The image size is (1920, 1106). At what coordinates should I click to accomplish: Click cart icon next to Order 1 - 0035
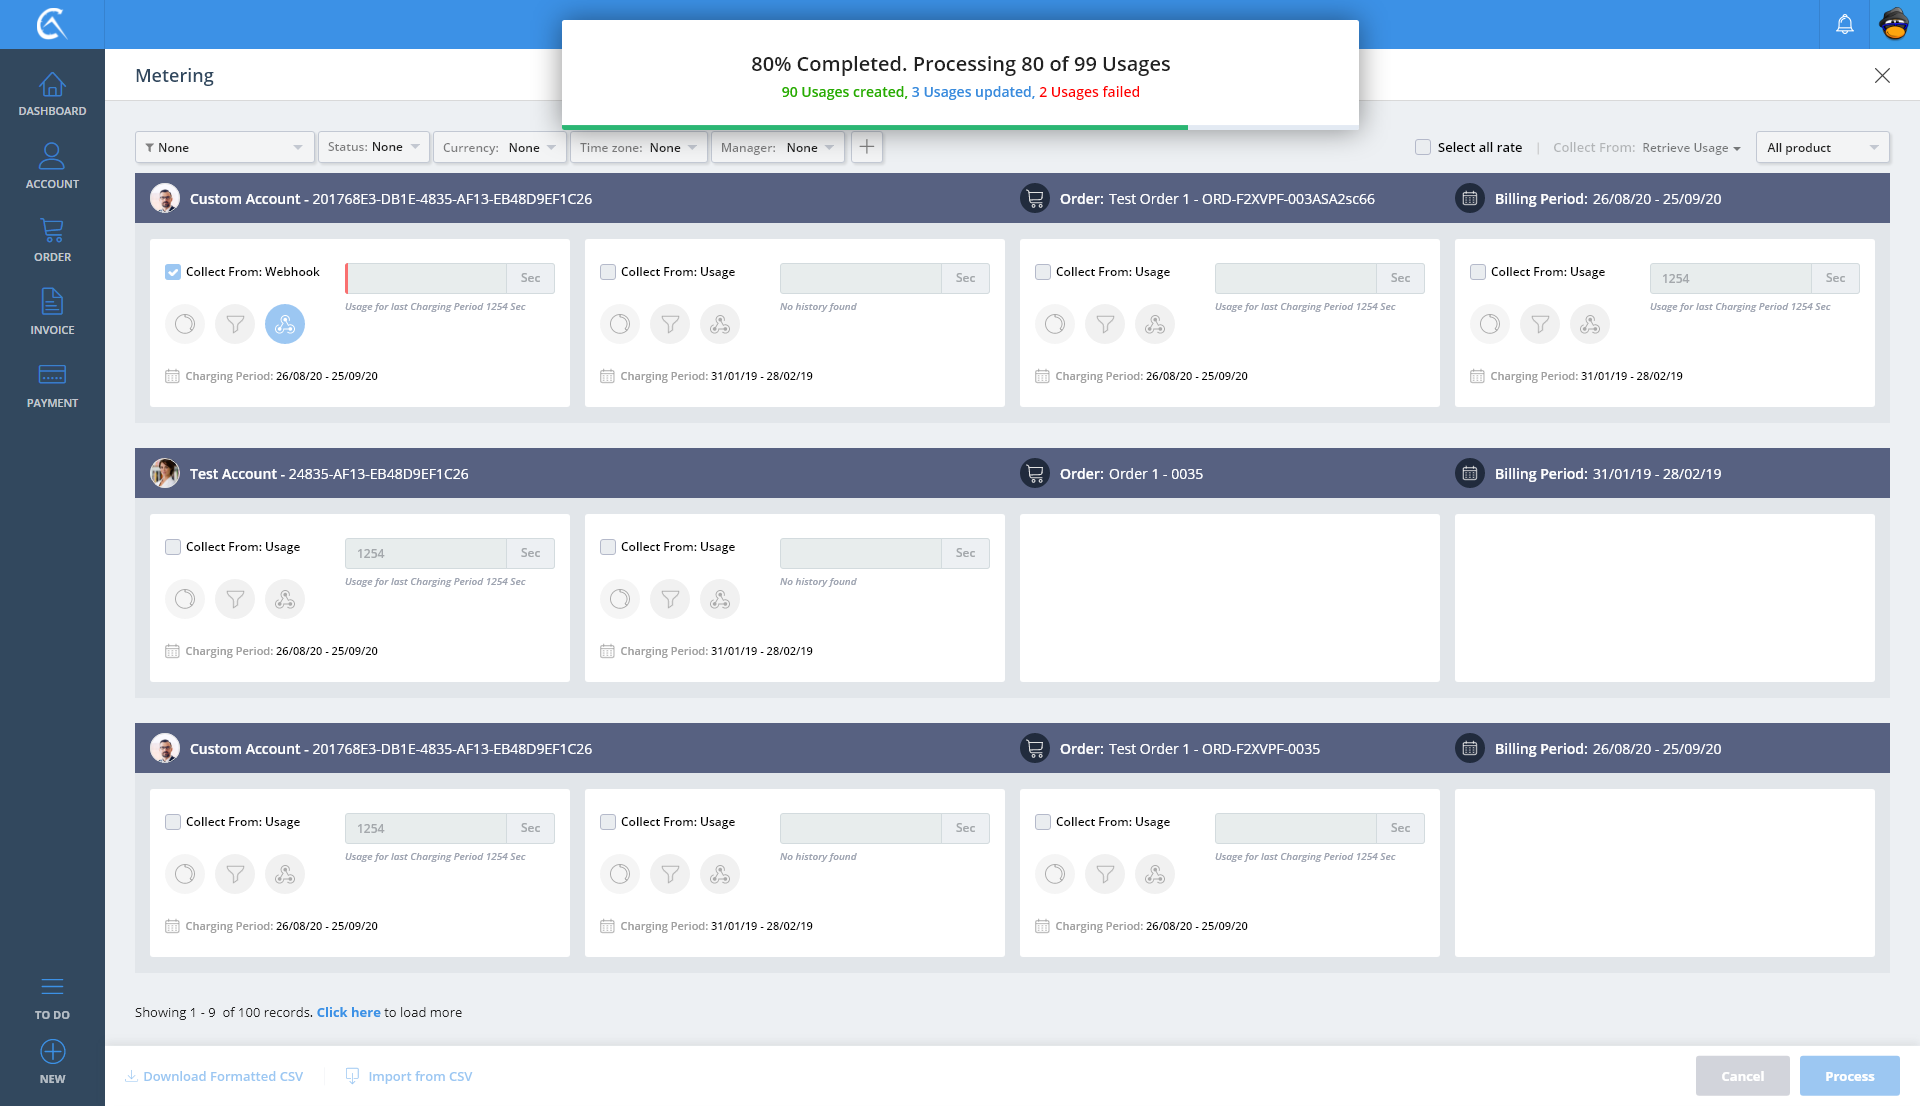pos(1035,474)
